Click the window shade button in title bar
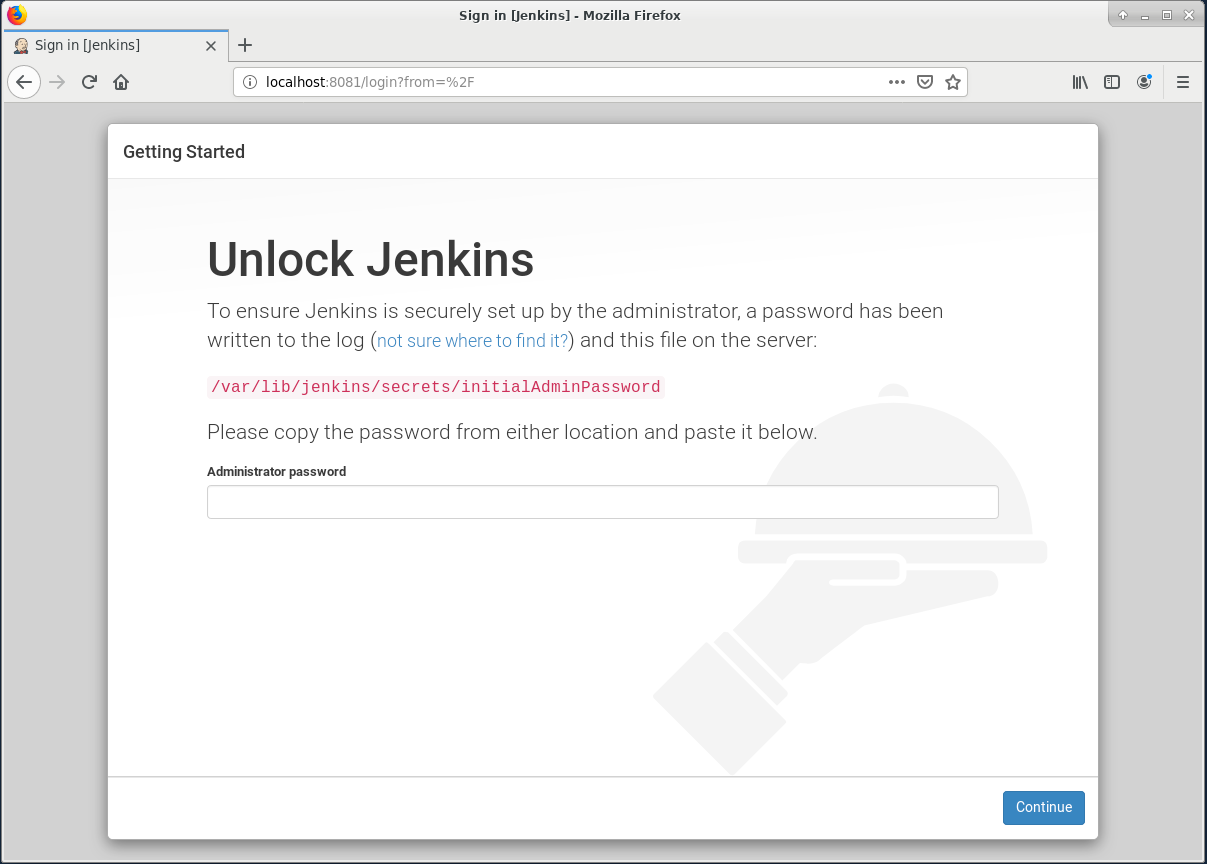This screenshot has width=1207, height=864. point(1122,15)
